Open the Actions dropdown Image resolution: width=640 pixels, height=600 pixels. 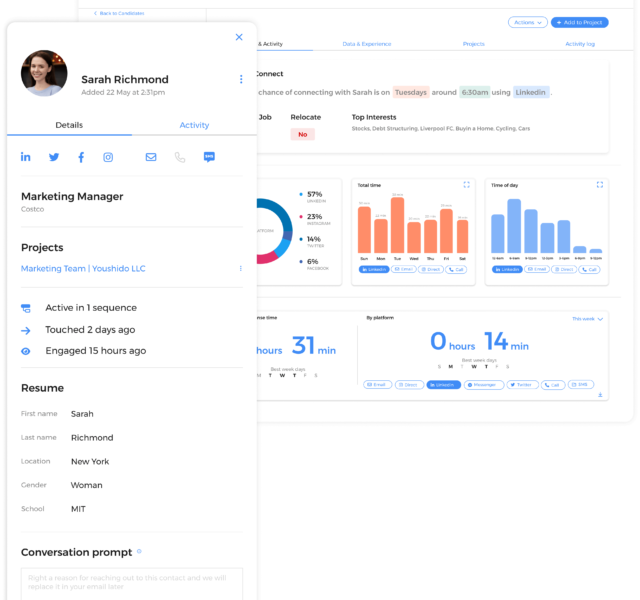coord(526,22)
